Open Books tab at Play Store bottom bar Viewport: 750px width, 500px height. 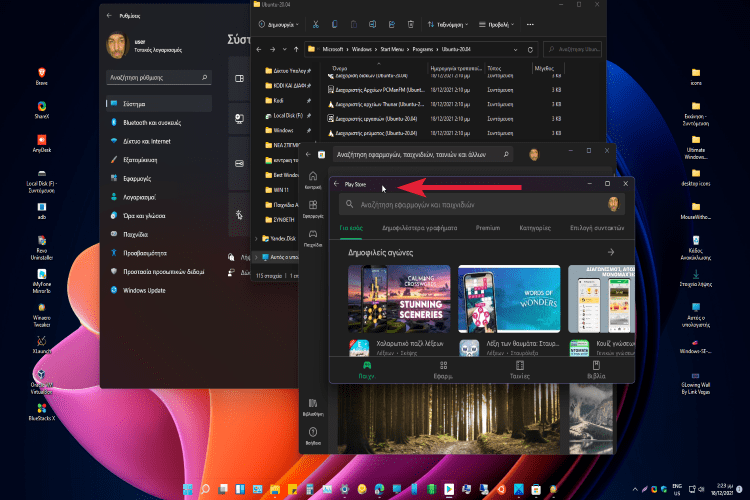[x=596, y=370]
